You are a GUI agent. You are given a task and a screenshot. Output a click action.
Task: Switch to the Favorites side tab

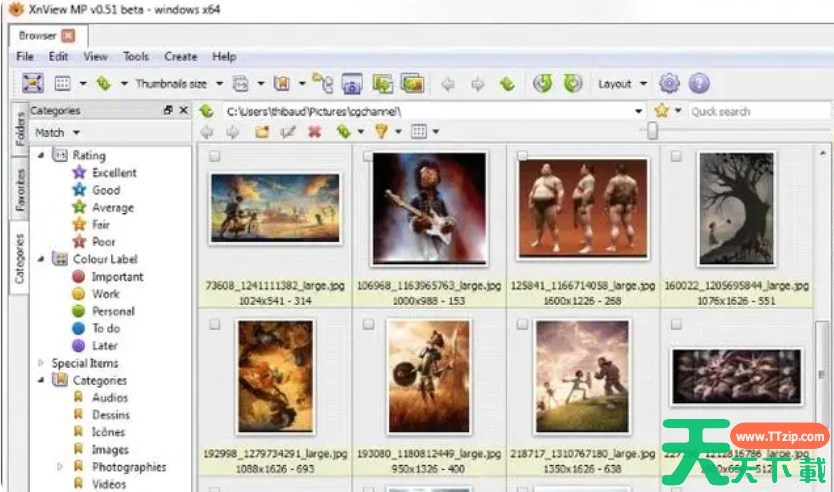click(20, 189)
